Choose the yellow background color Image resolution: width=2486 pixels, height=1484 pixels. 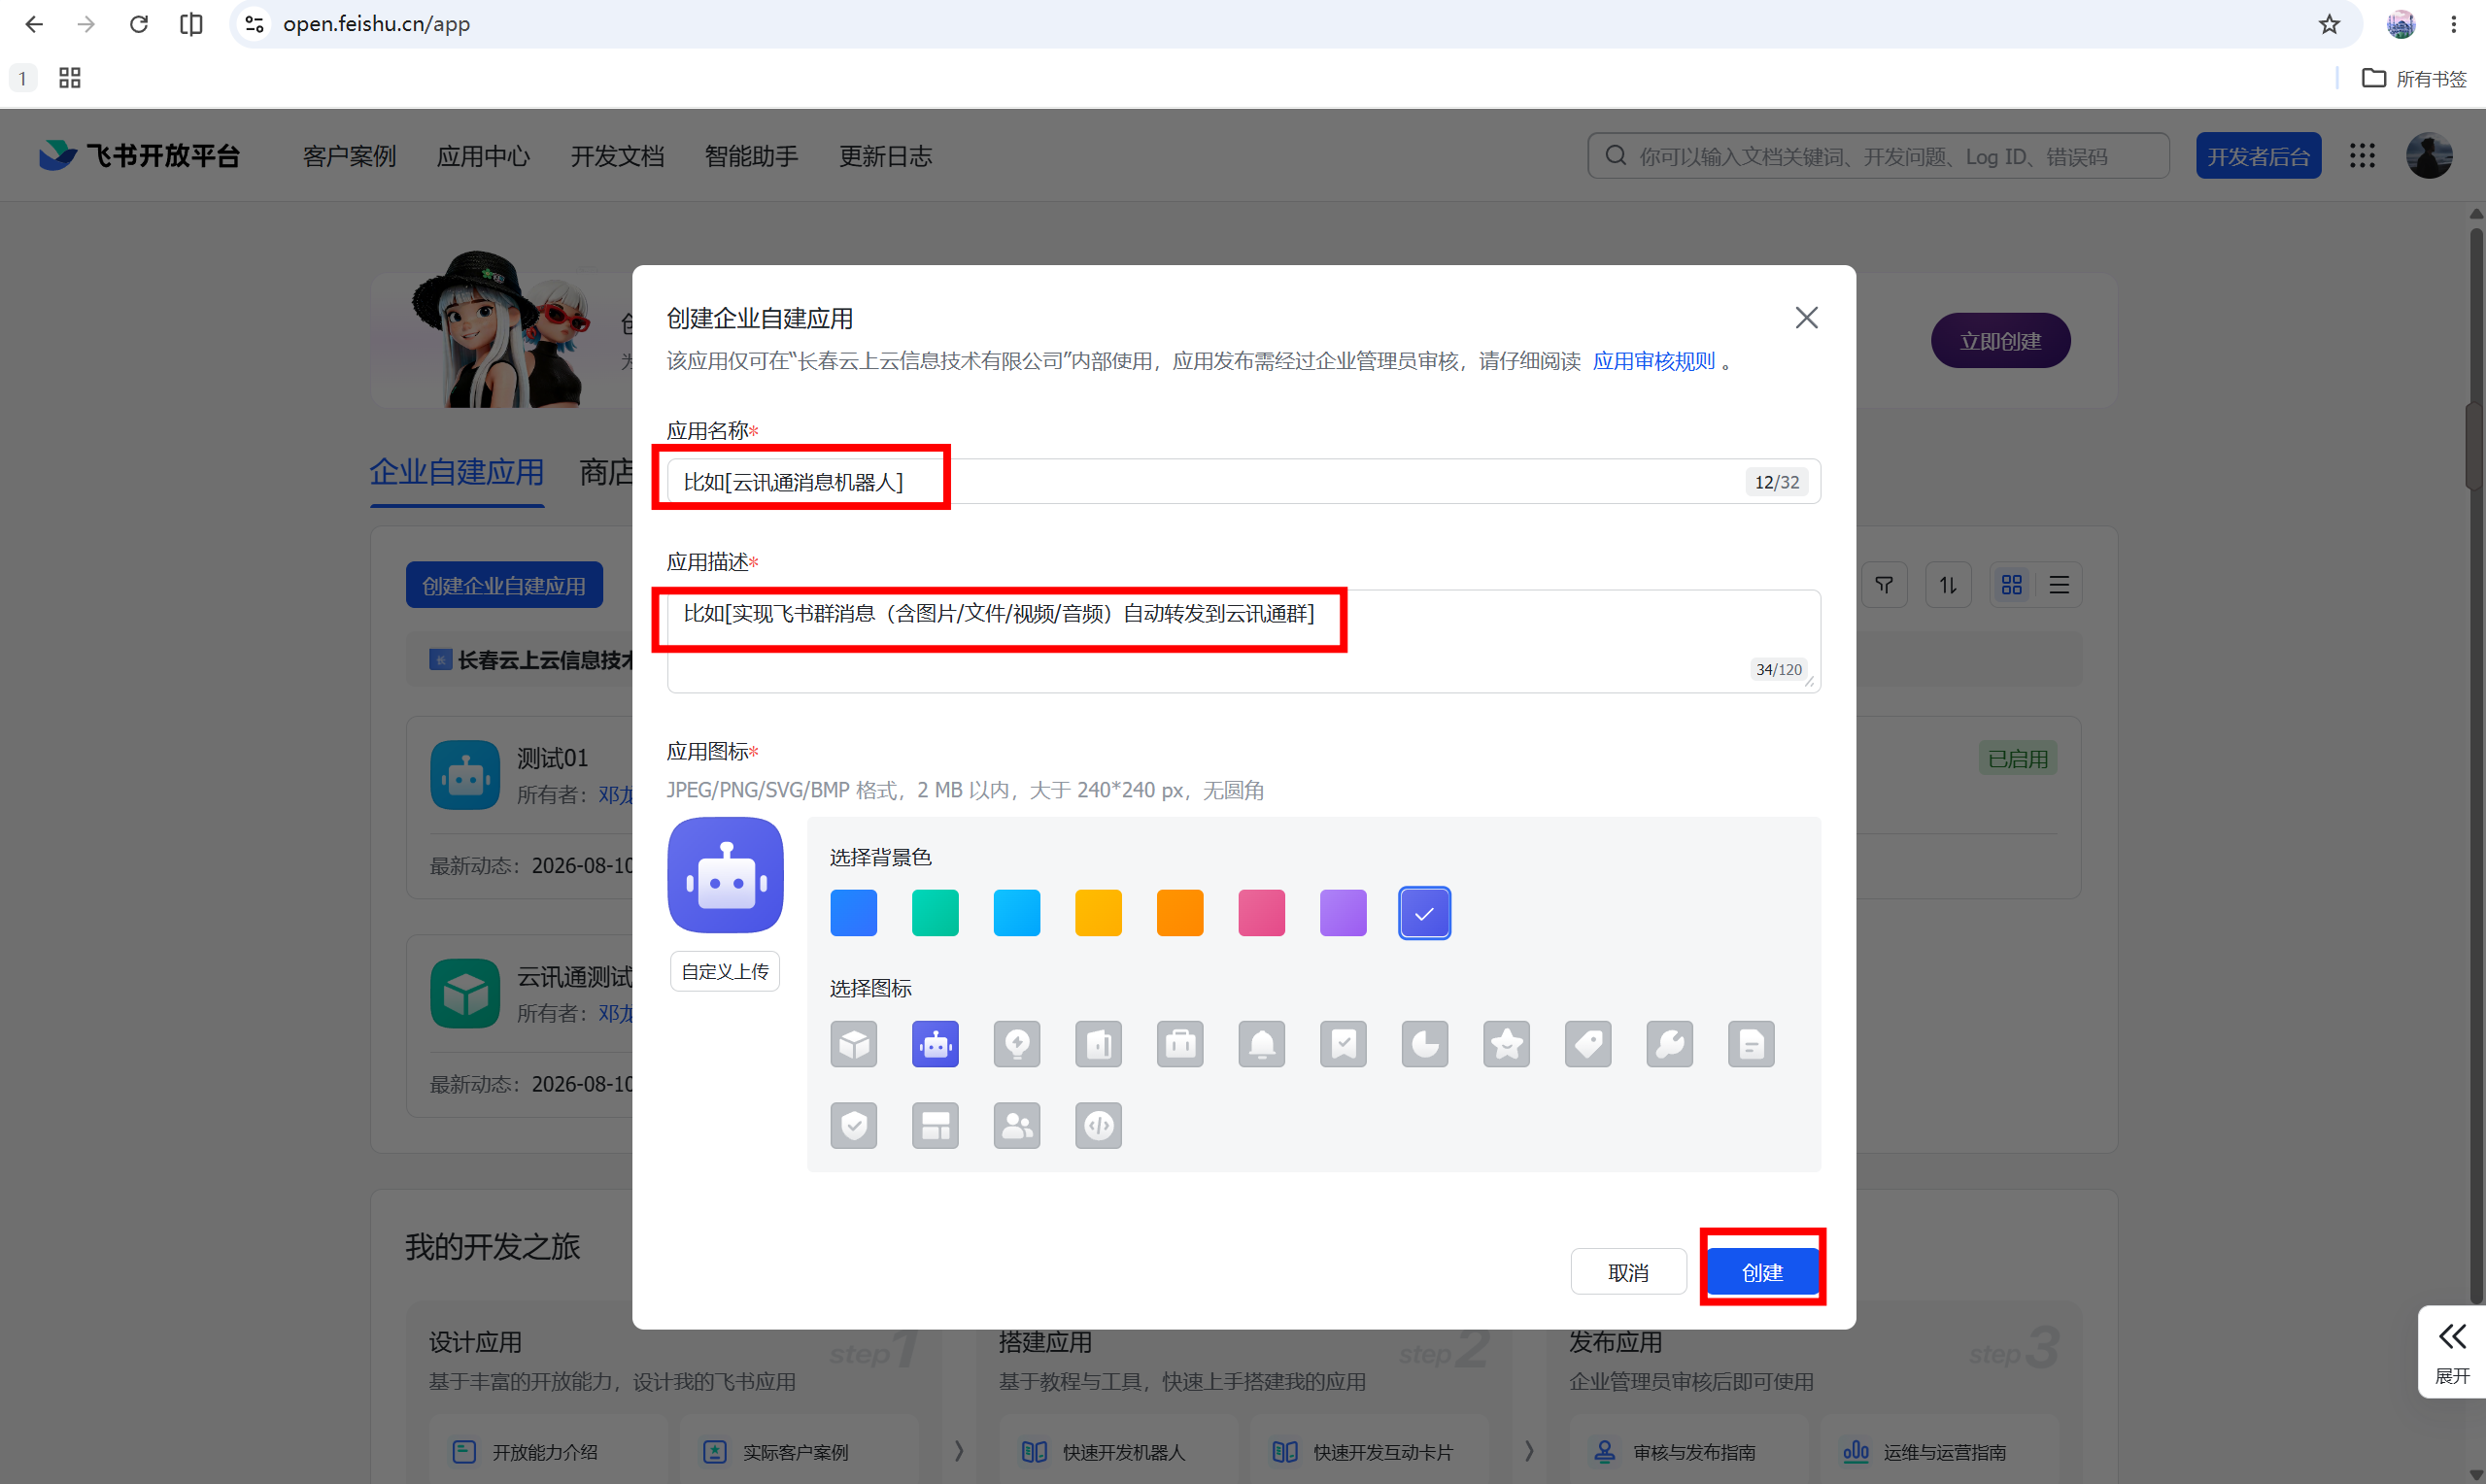[x=1098, y=913]
